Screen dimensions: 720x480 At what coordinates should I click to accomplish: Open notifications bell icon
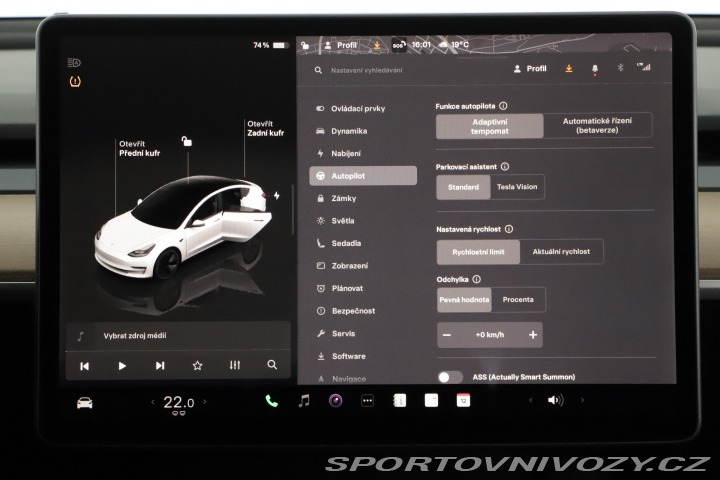(x=595, y=69)
